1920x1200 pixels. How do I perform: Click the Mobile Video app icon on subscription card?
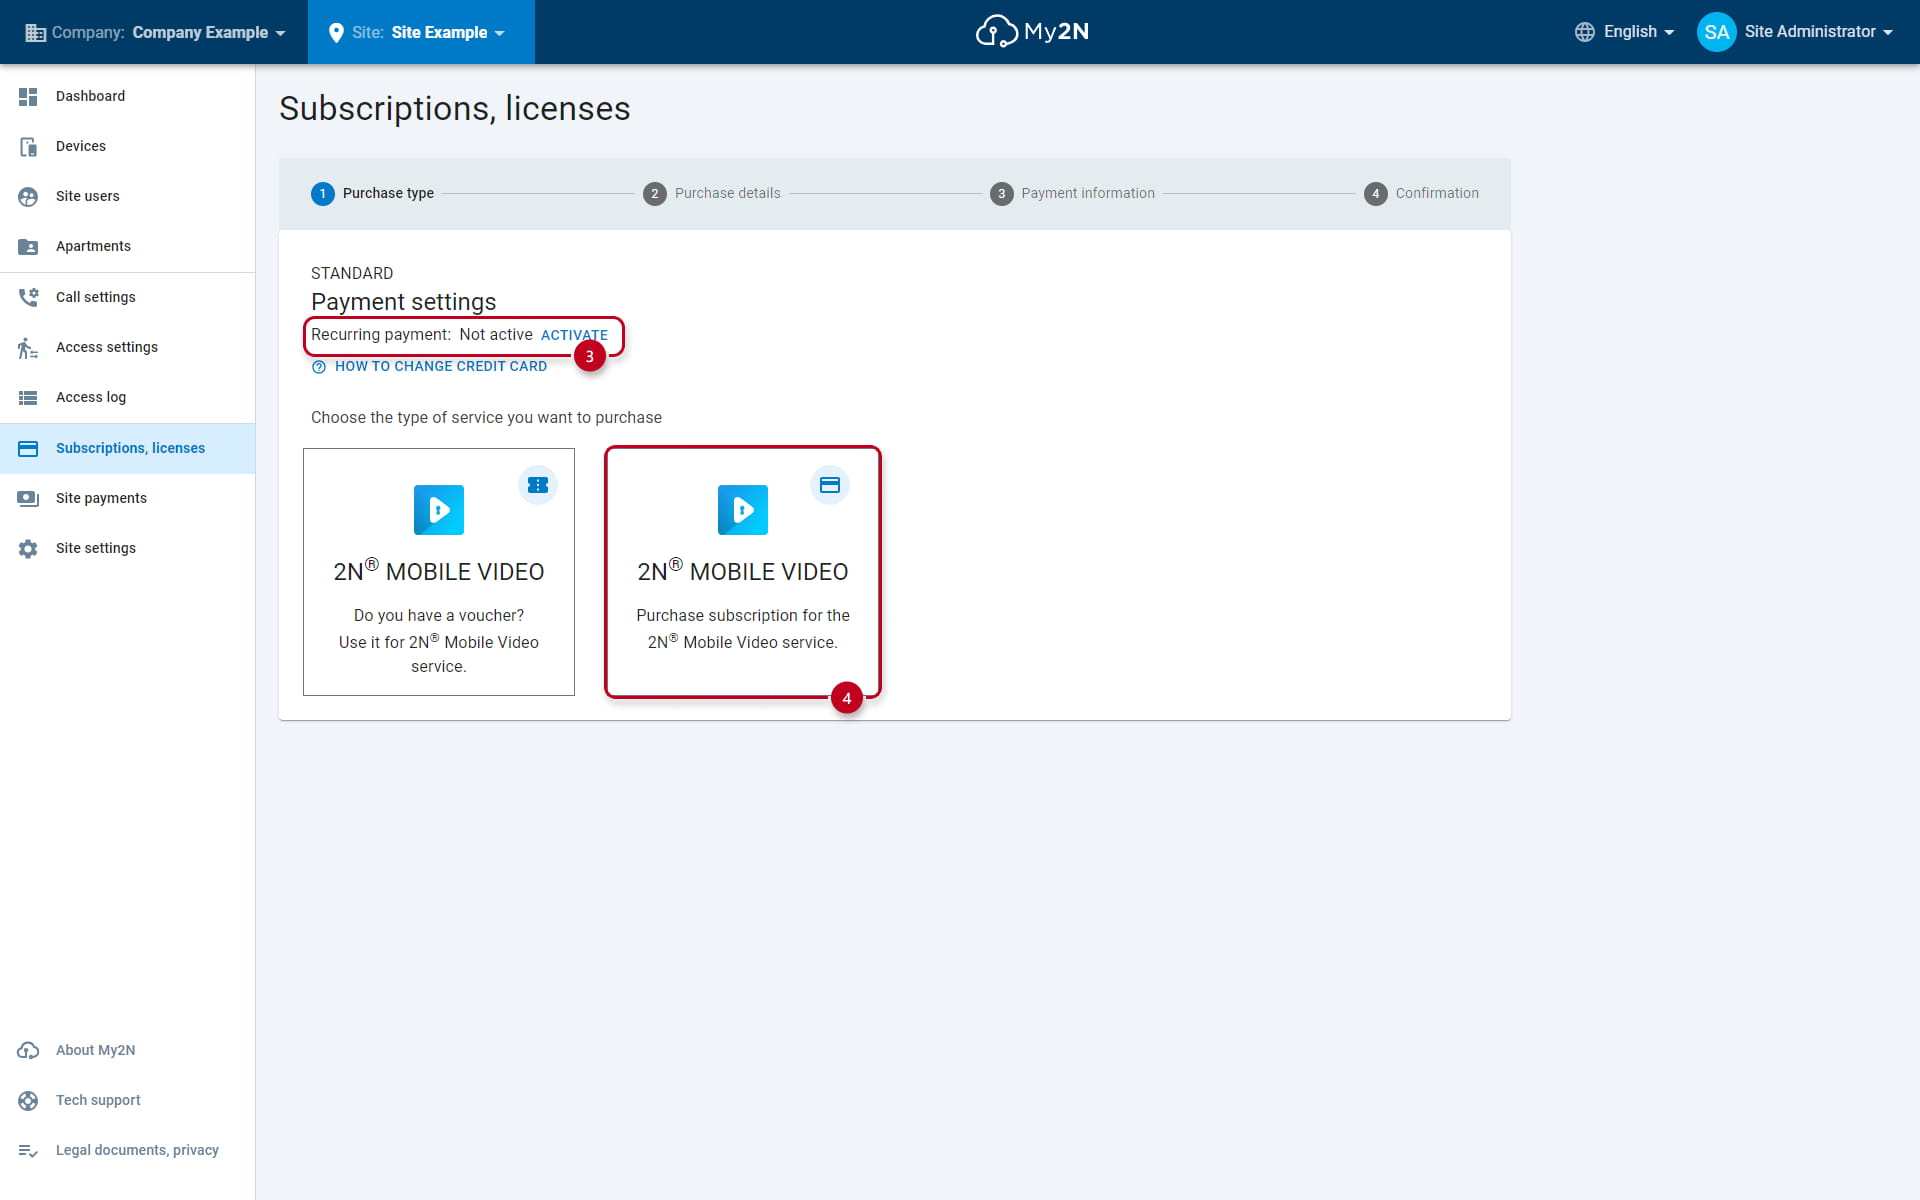(x=743, y=510)
